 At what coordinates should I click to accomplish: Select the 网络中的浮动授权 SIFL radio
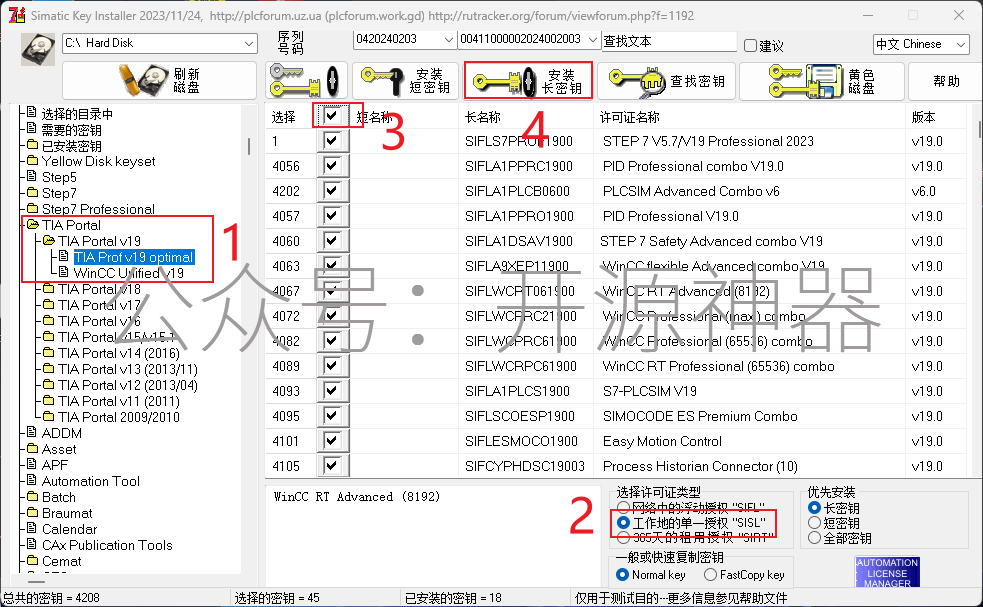[x=623, y=507]
